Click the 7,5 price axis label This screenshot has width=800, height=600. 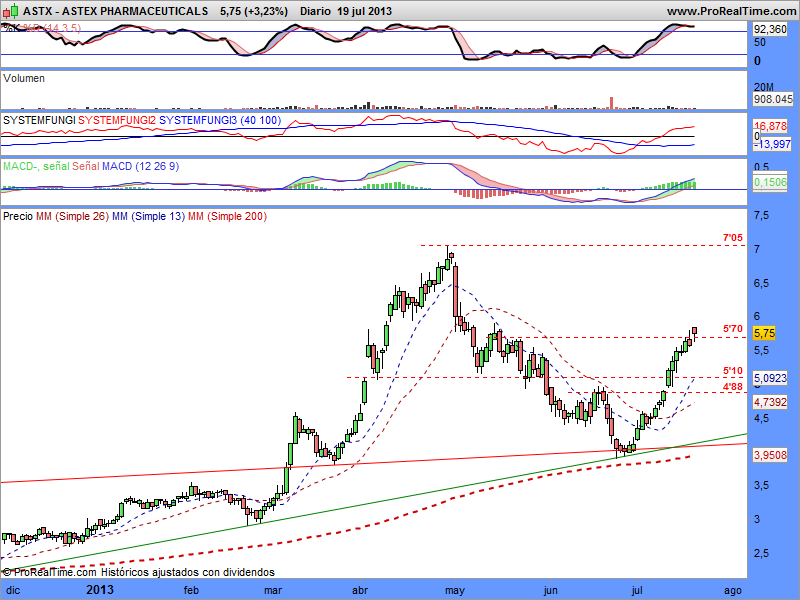point(761,215)
